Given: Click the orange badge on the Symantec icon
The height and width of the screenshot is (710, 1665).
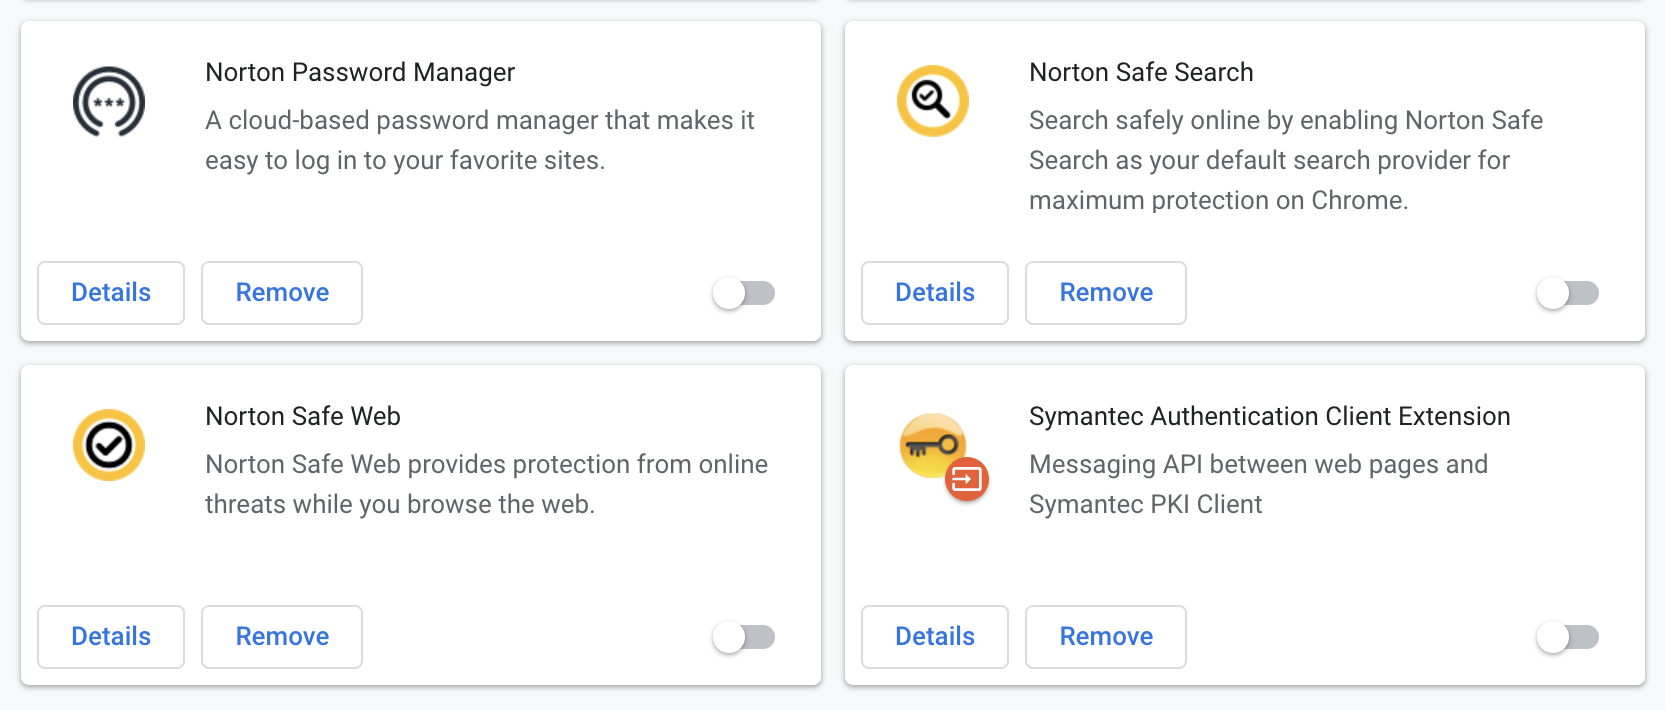Looking at the screenshot, I should coord(966,480).
